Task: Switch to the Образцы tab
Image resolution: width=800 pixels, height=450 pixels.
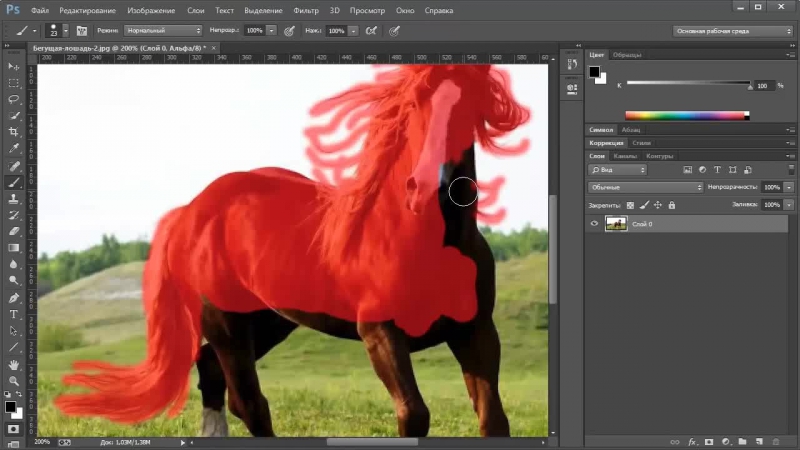Action: coord(627,55)
